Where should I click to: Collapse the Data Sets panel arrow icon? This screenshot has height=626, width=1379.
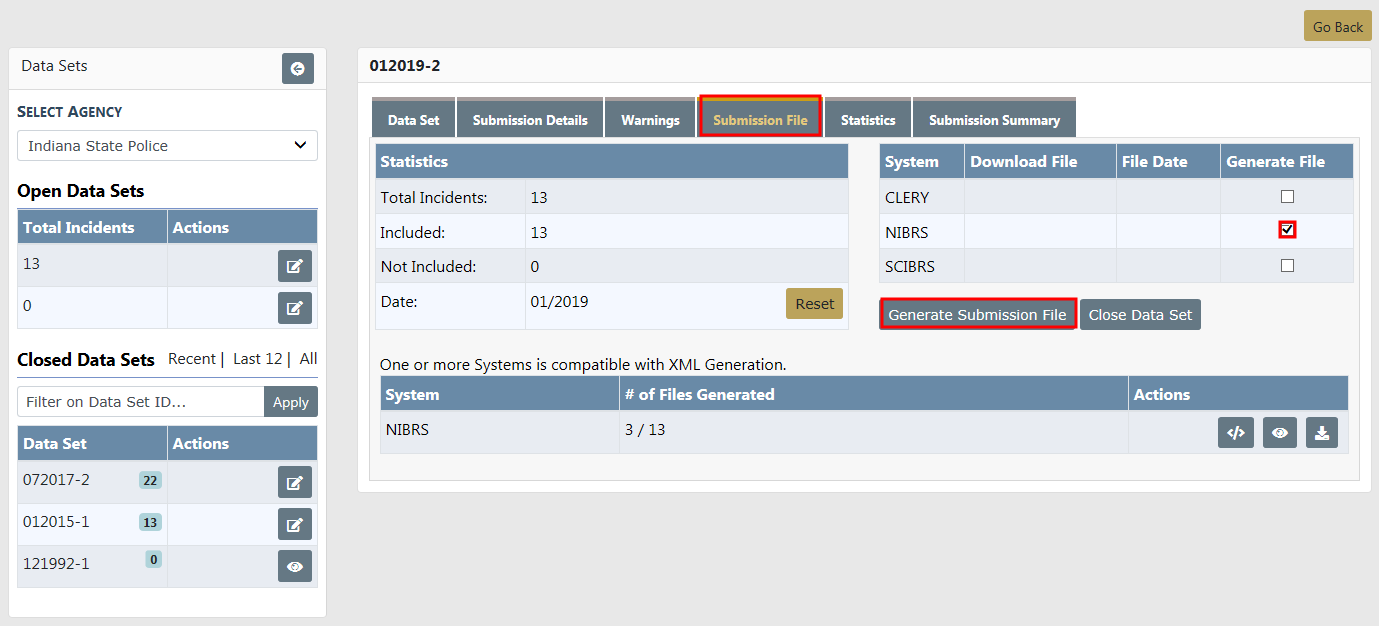click(x=297, y=68)
